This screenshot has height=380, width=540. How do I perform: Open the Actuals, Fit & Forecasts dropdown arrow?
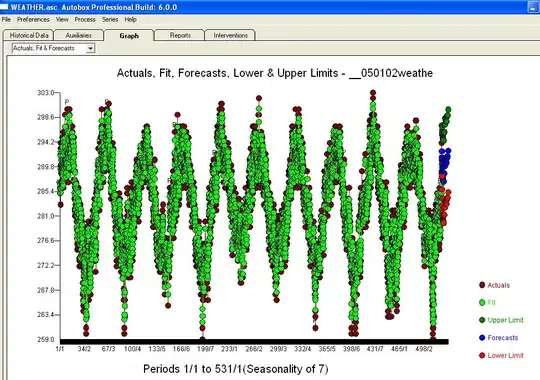90,49
